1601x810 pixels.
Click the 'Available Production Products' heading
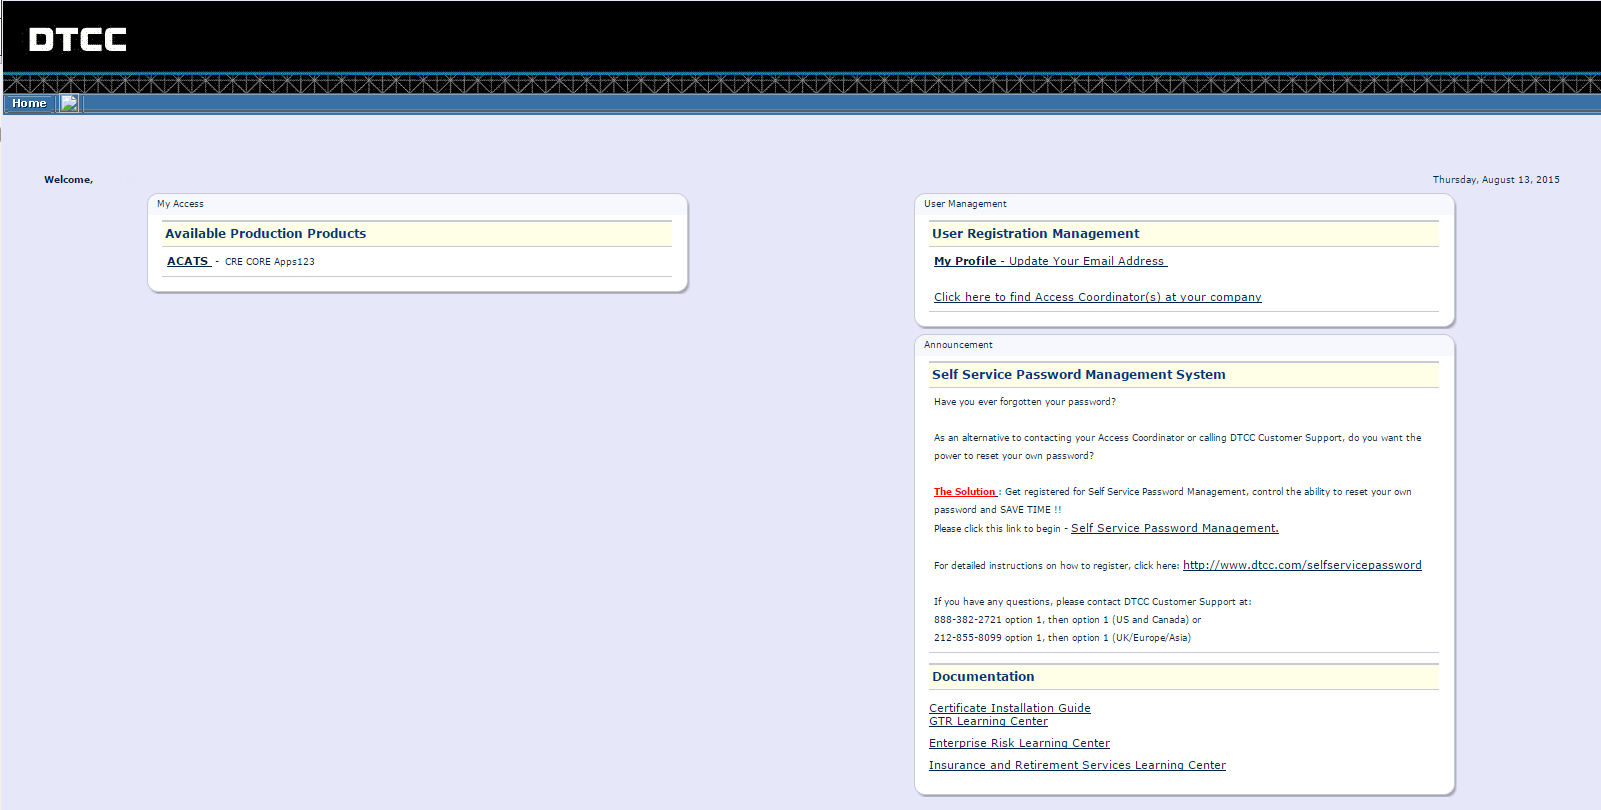pos(265,234)
